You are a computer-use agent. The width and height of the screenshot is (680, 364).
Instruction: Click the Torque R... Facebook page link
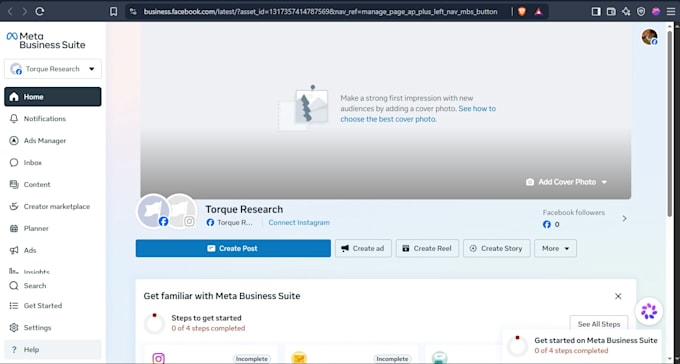click(x=230, y=223)
